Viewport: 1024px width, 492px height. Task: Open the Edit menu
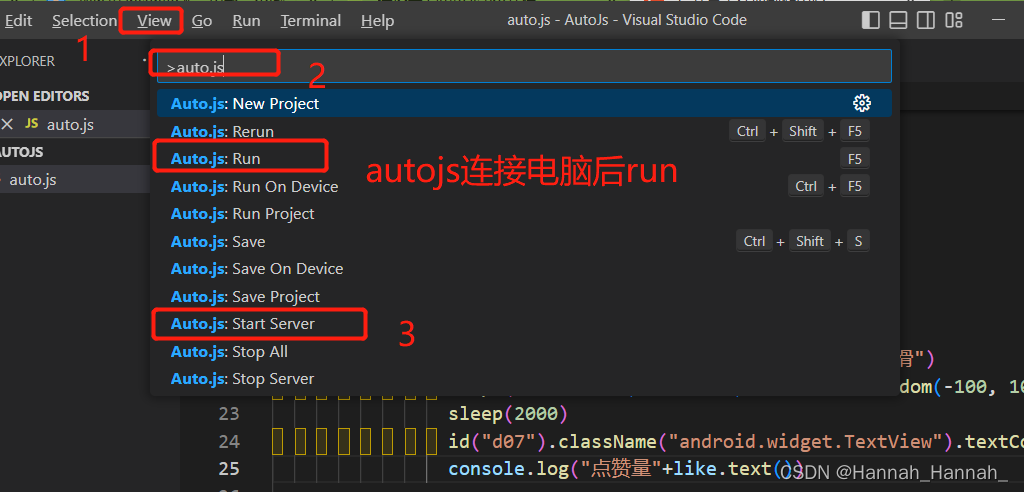click(x=18, y=21)
